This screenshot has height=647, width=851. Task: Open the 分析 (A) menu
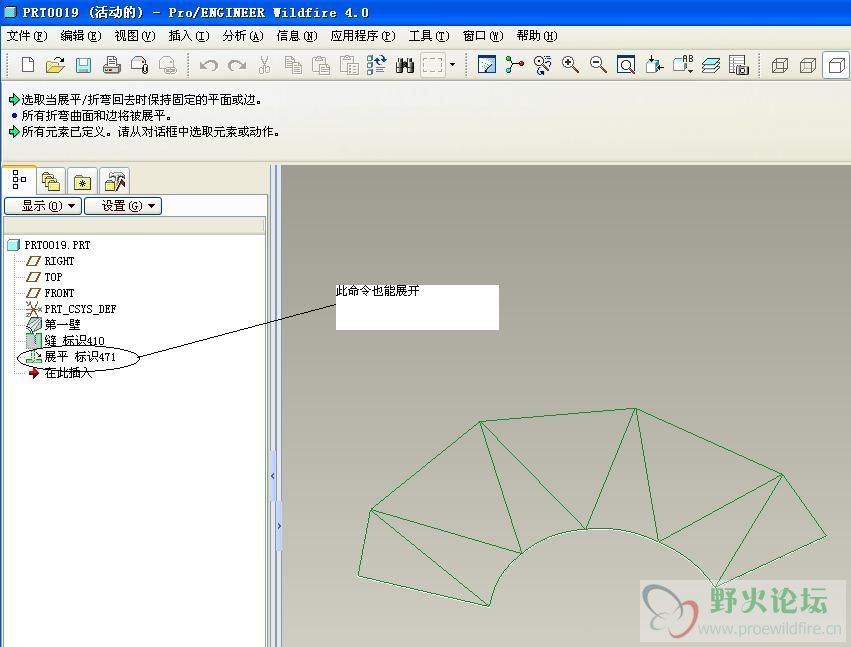[x=243, y=36]
